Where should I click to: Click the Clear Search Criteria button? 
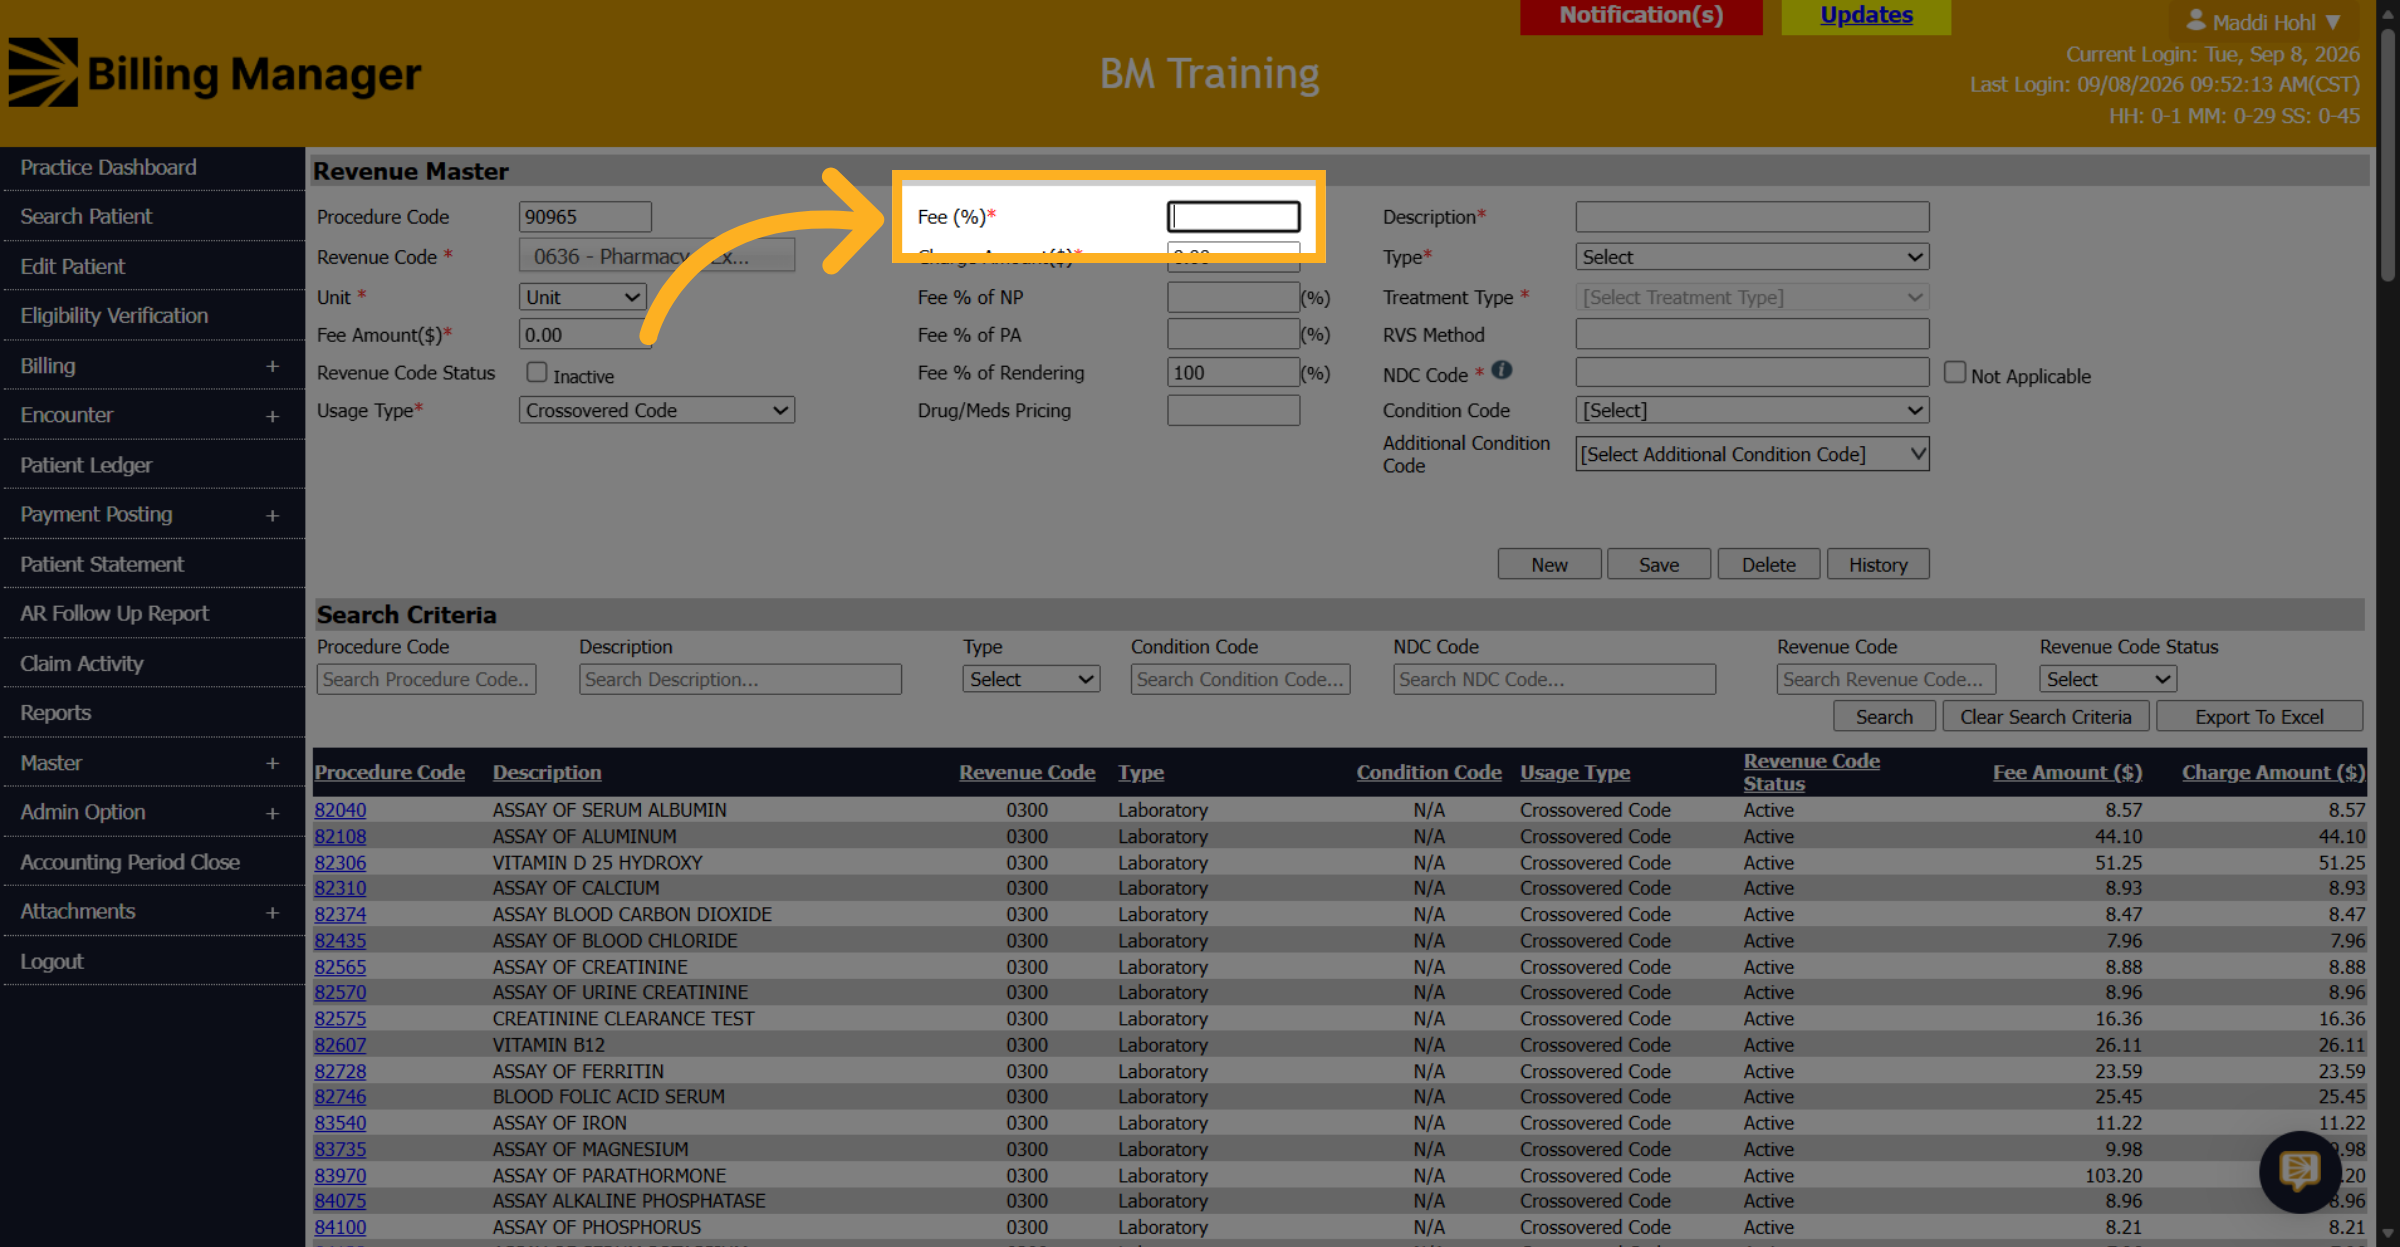coord(2046,716)
